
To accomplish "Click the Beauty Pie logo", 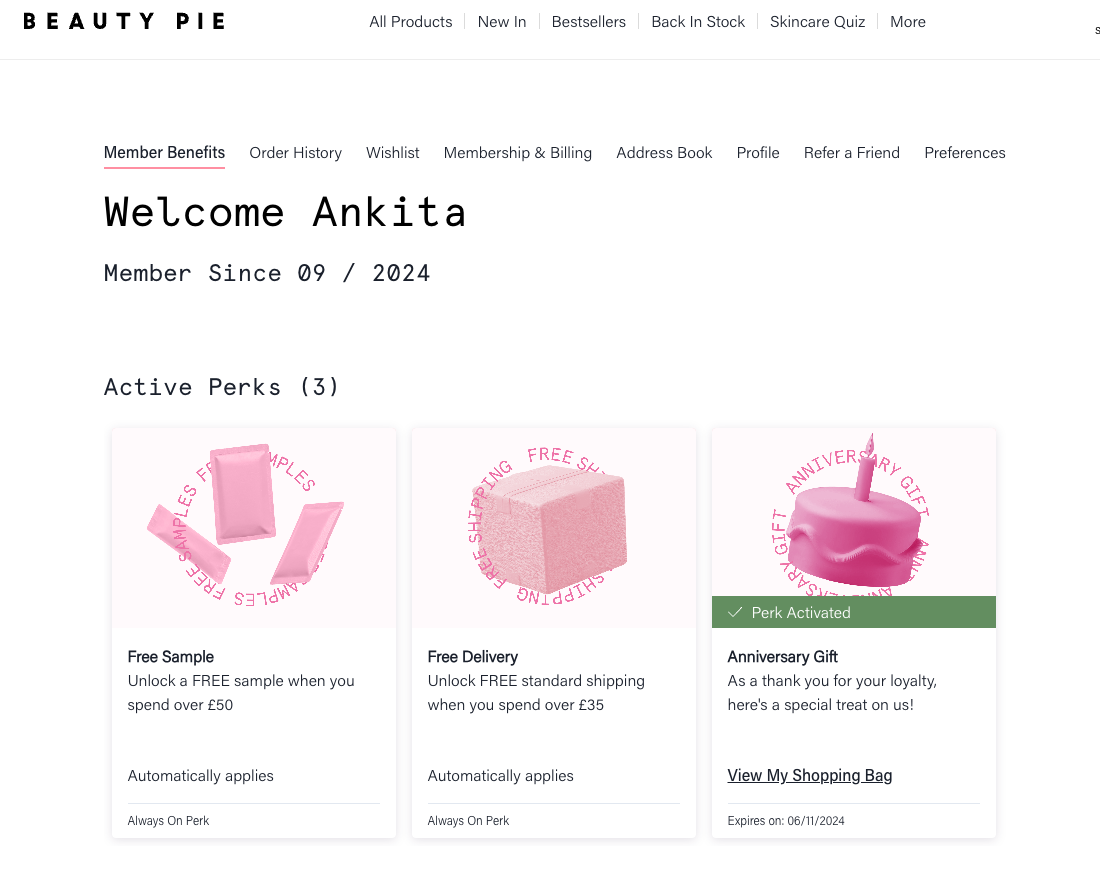I will pos(124,21).
